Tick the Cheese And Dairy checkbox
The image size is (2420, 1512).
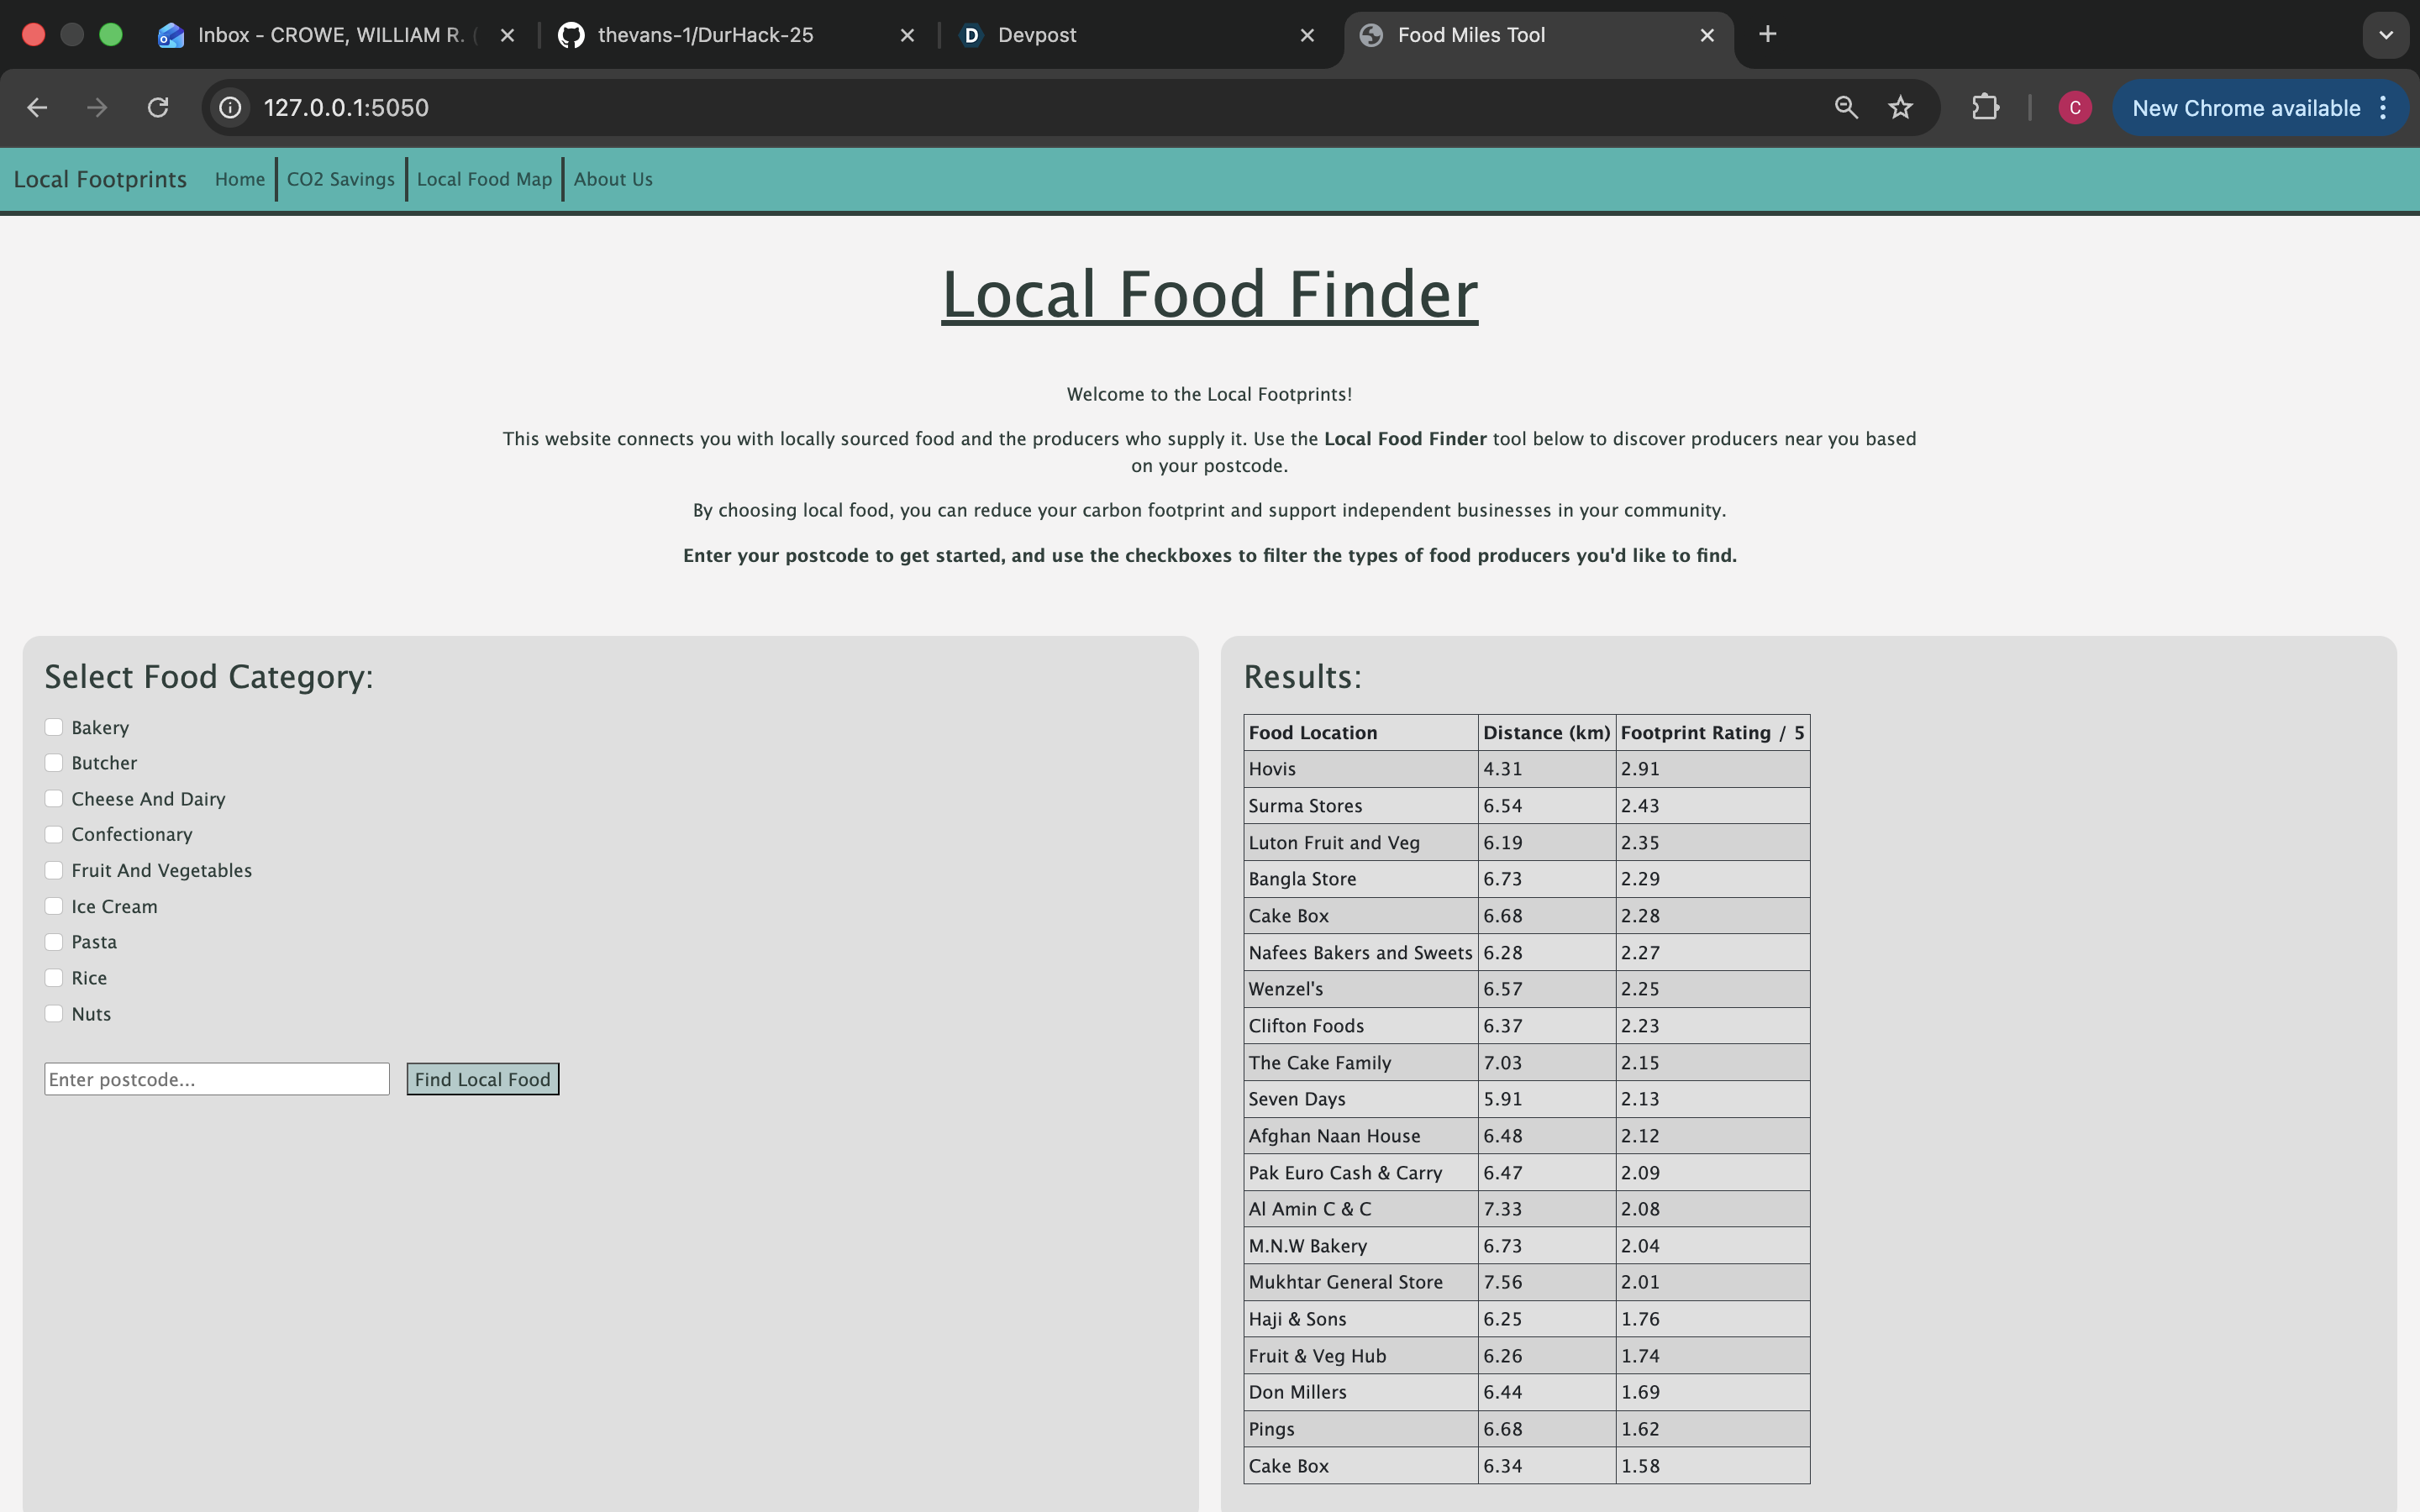(x=54, y=798)
